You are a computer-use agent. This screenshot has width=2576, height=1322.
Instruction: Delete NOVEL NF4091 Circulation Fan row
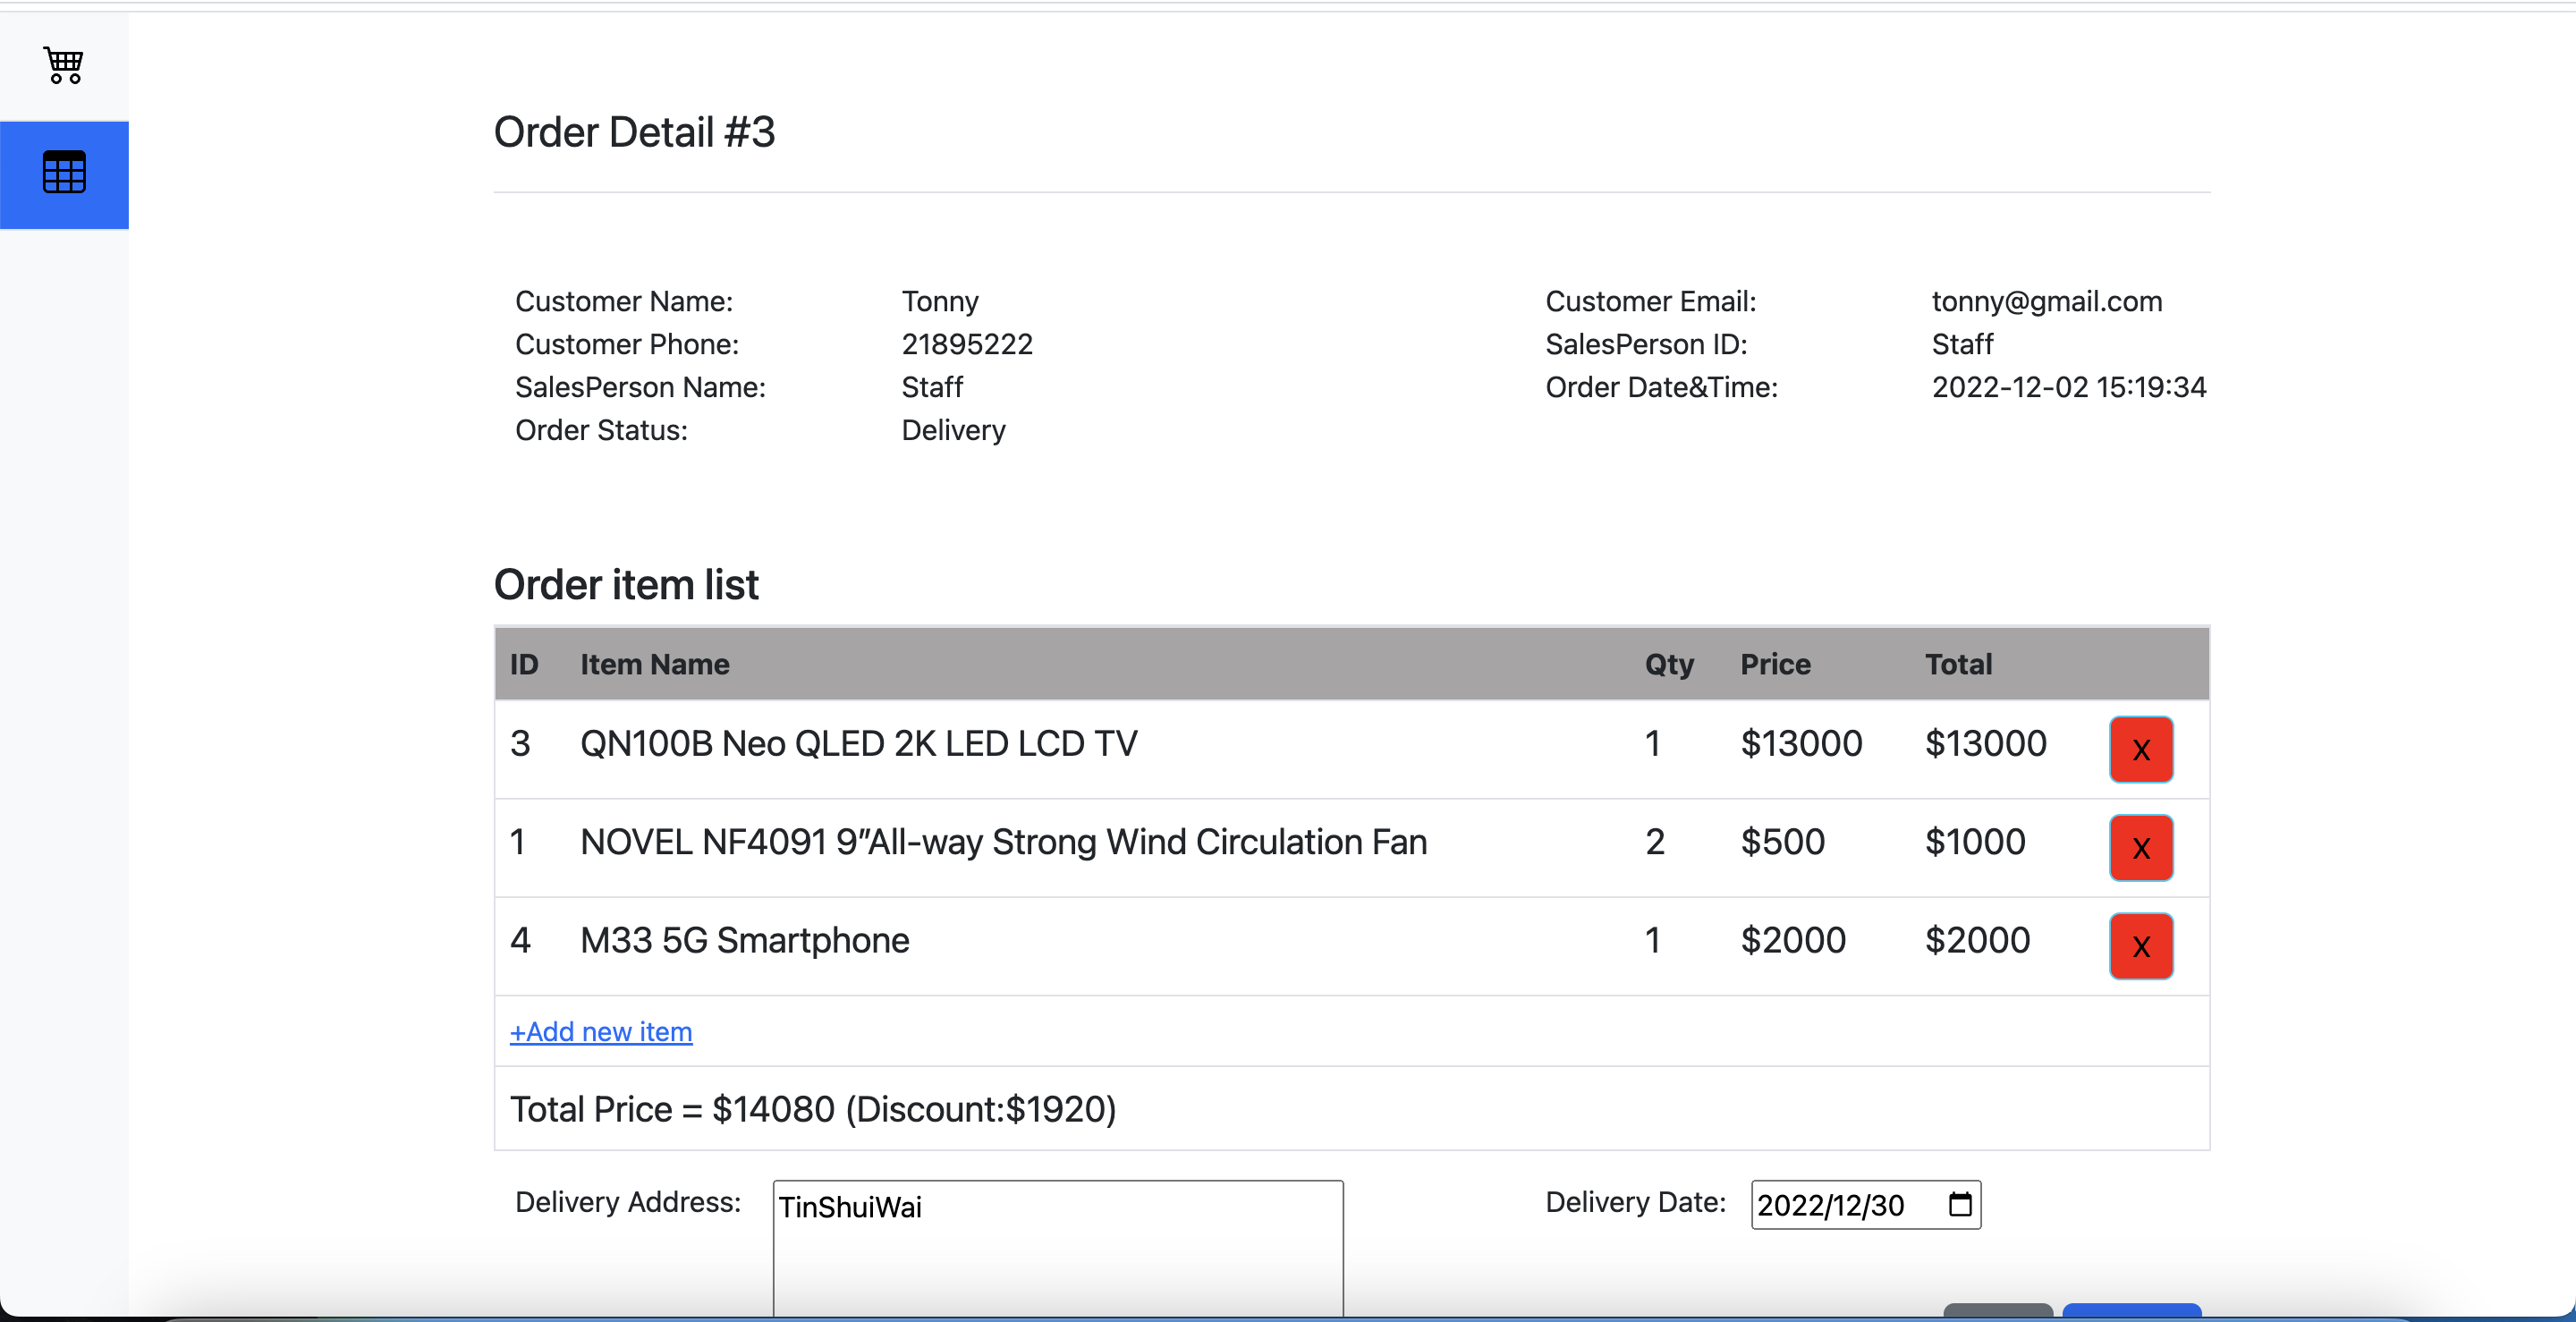(x=2140, y=847)
